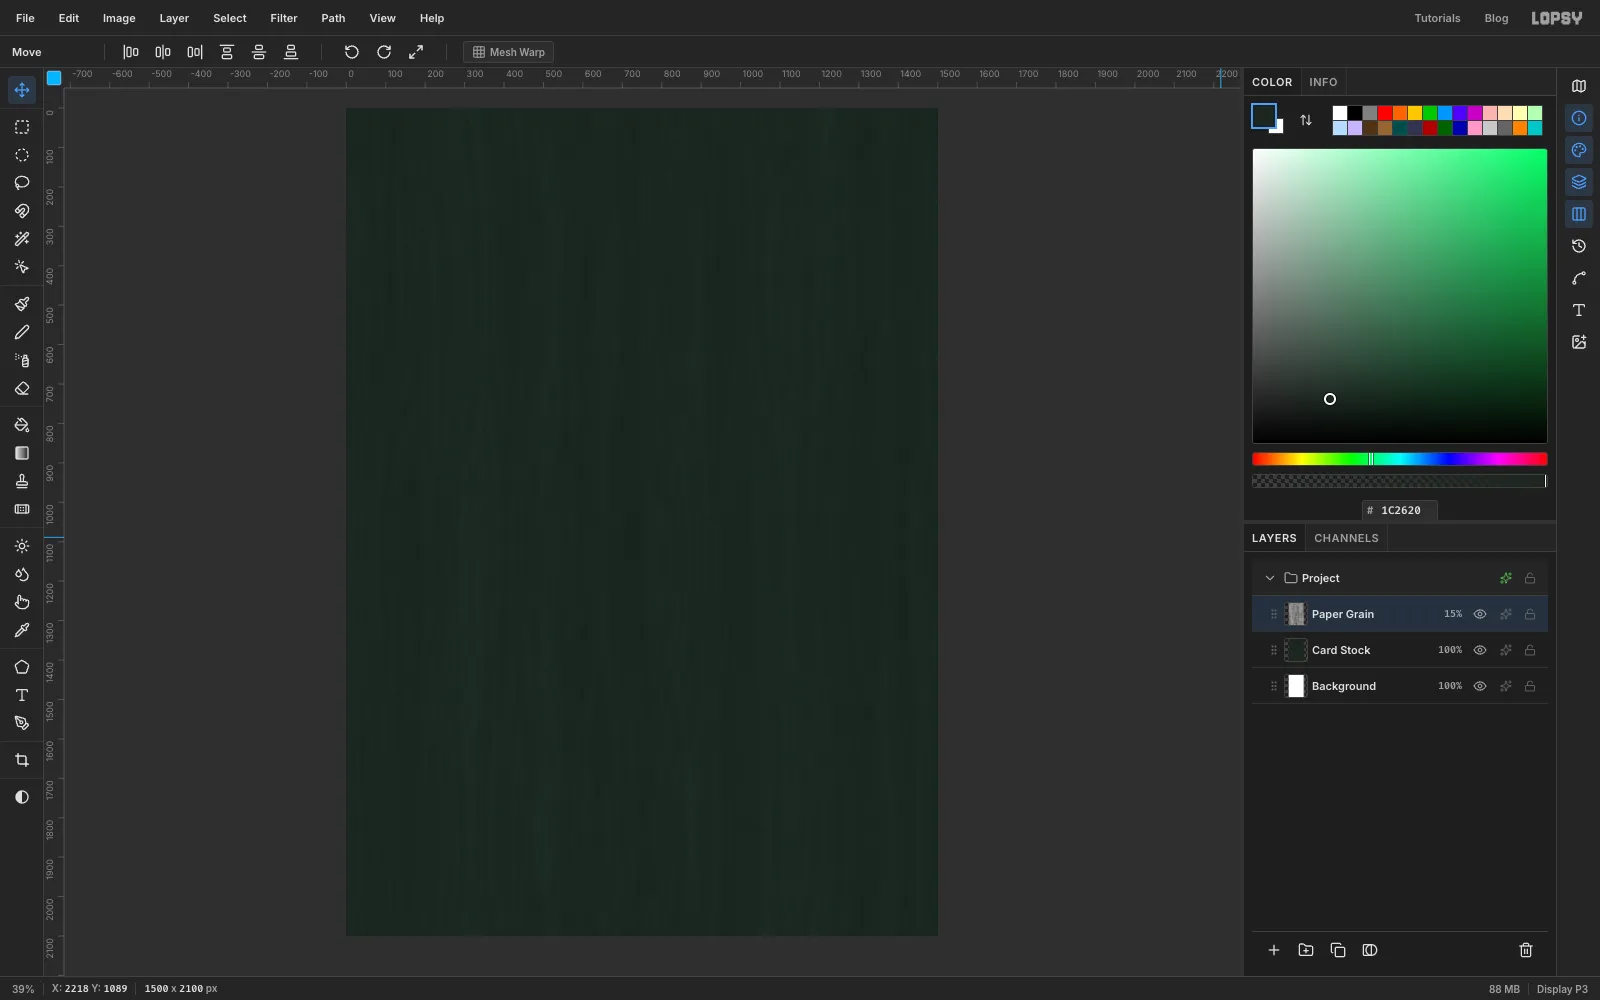Select the rectangular marquee tool
1600x1000 pixels.
(22, 127)
